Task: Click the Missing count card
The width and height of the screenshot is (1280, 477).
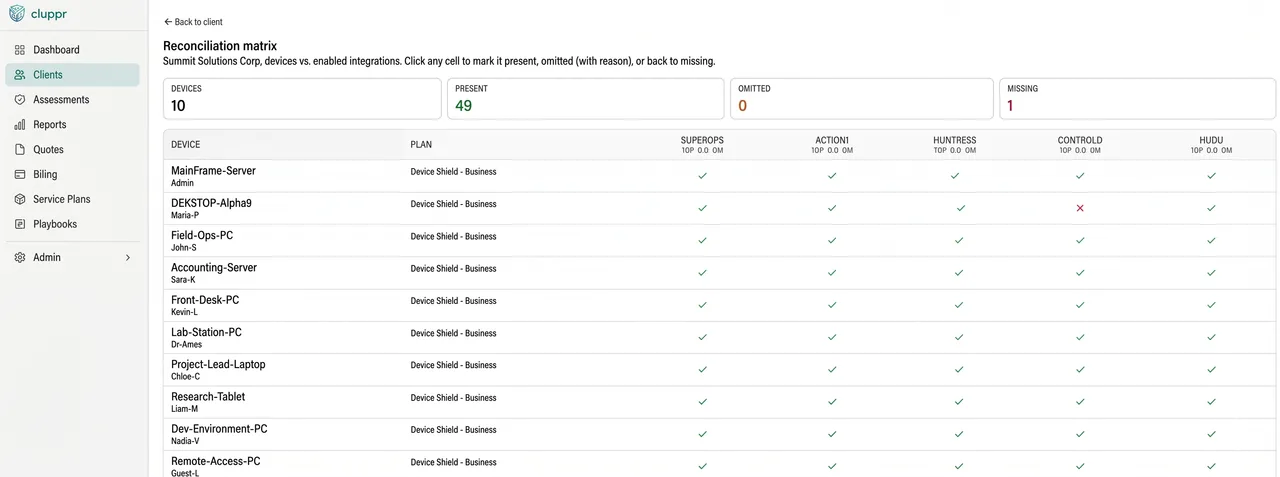Action: click(x=1138, y=99)
